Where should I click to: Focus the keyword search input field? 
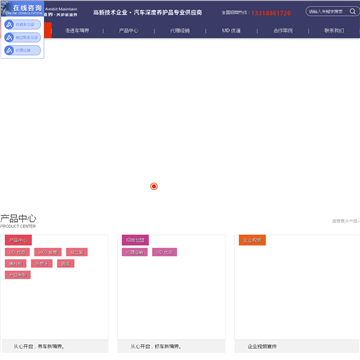(327, 12)
